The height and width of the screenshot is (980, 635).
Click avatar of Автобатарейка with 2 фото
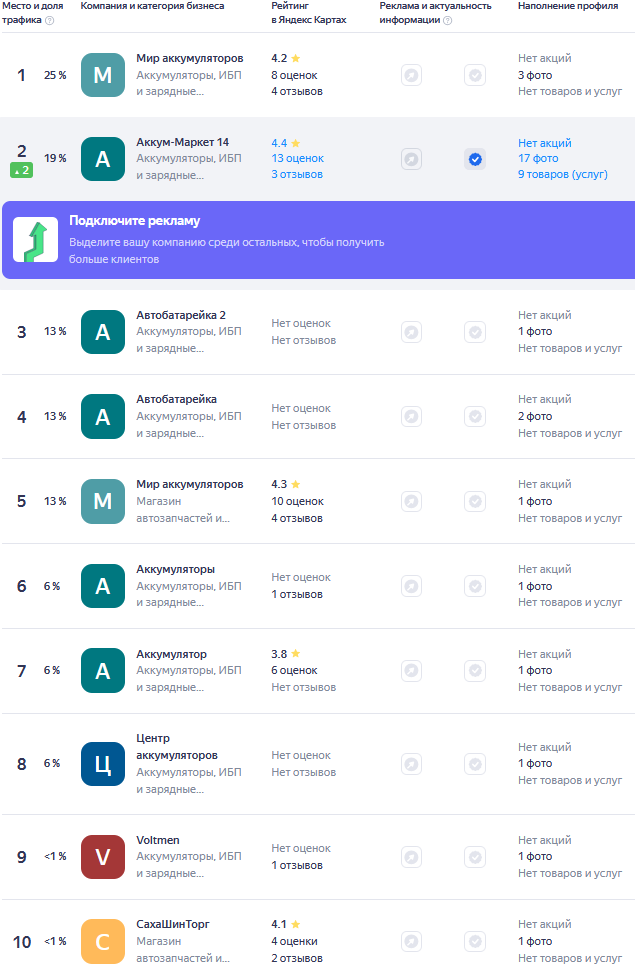pos(102,416)
